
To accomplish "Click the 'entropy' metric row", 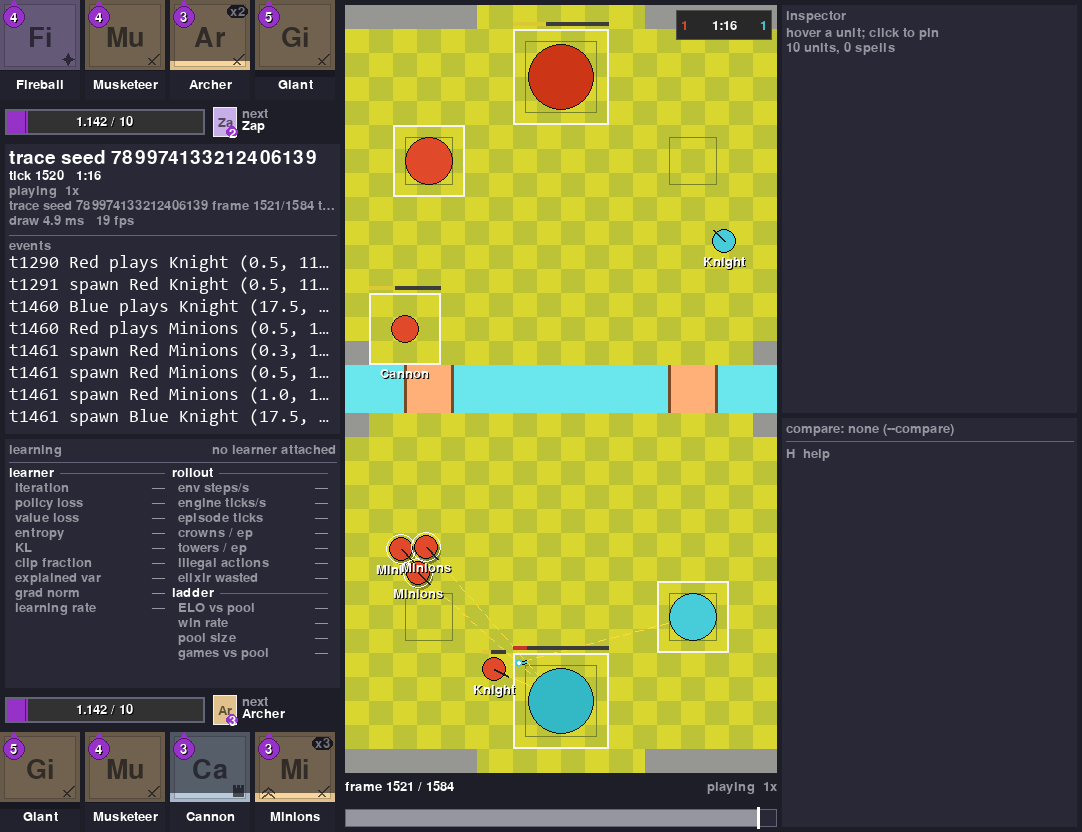I will [x=90, y=533].
